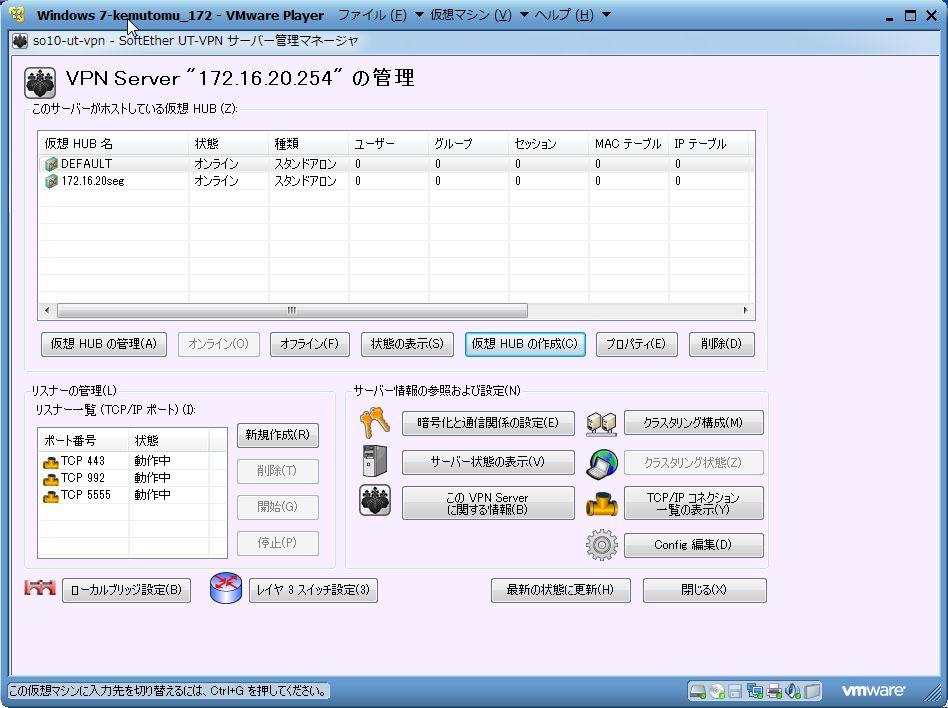Click the globe laptop clustering status icon
The height and width of the screenshot is (708, 948).
602,464
